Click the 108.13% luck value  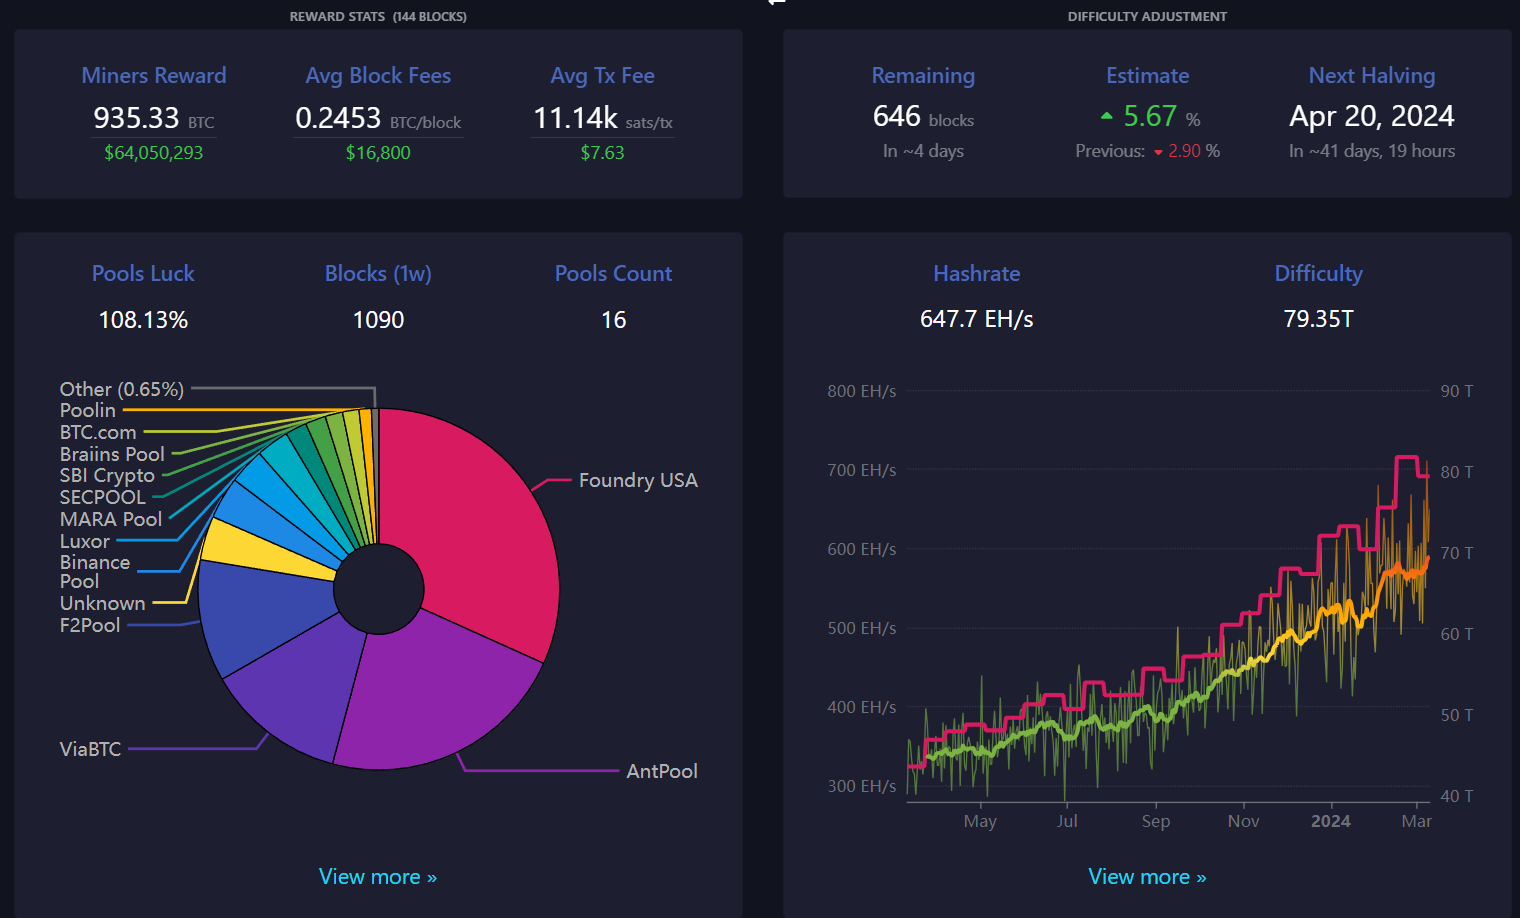(x=143, y=320)
